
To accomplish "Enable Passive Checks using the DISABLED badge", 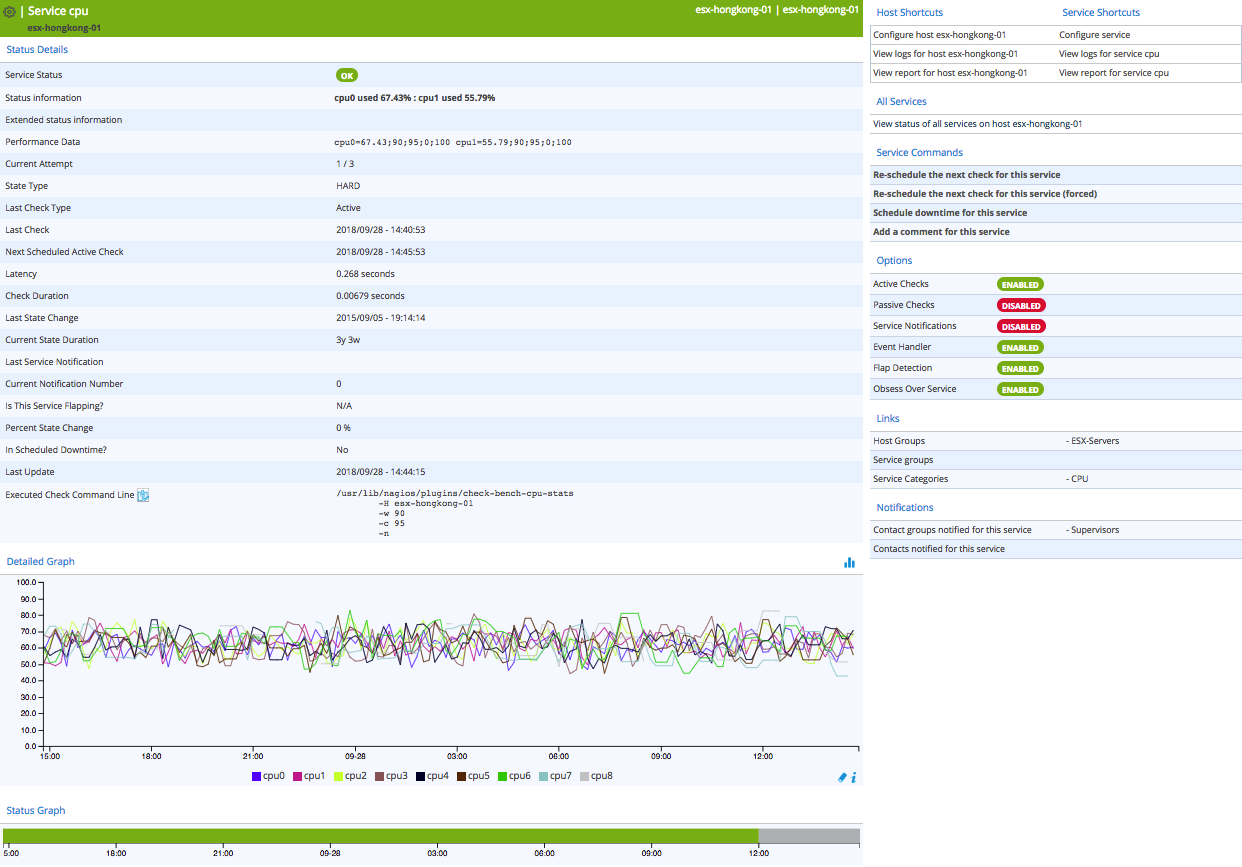I will [x=1019, y=306].
